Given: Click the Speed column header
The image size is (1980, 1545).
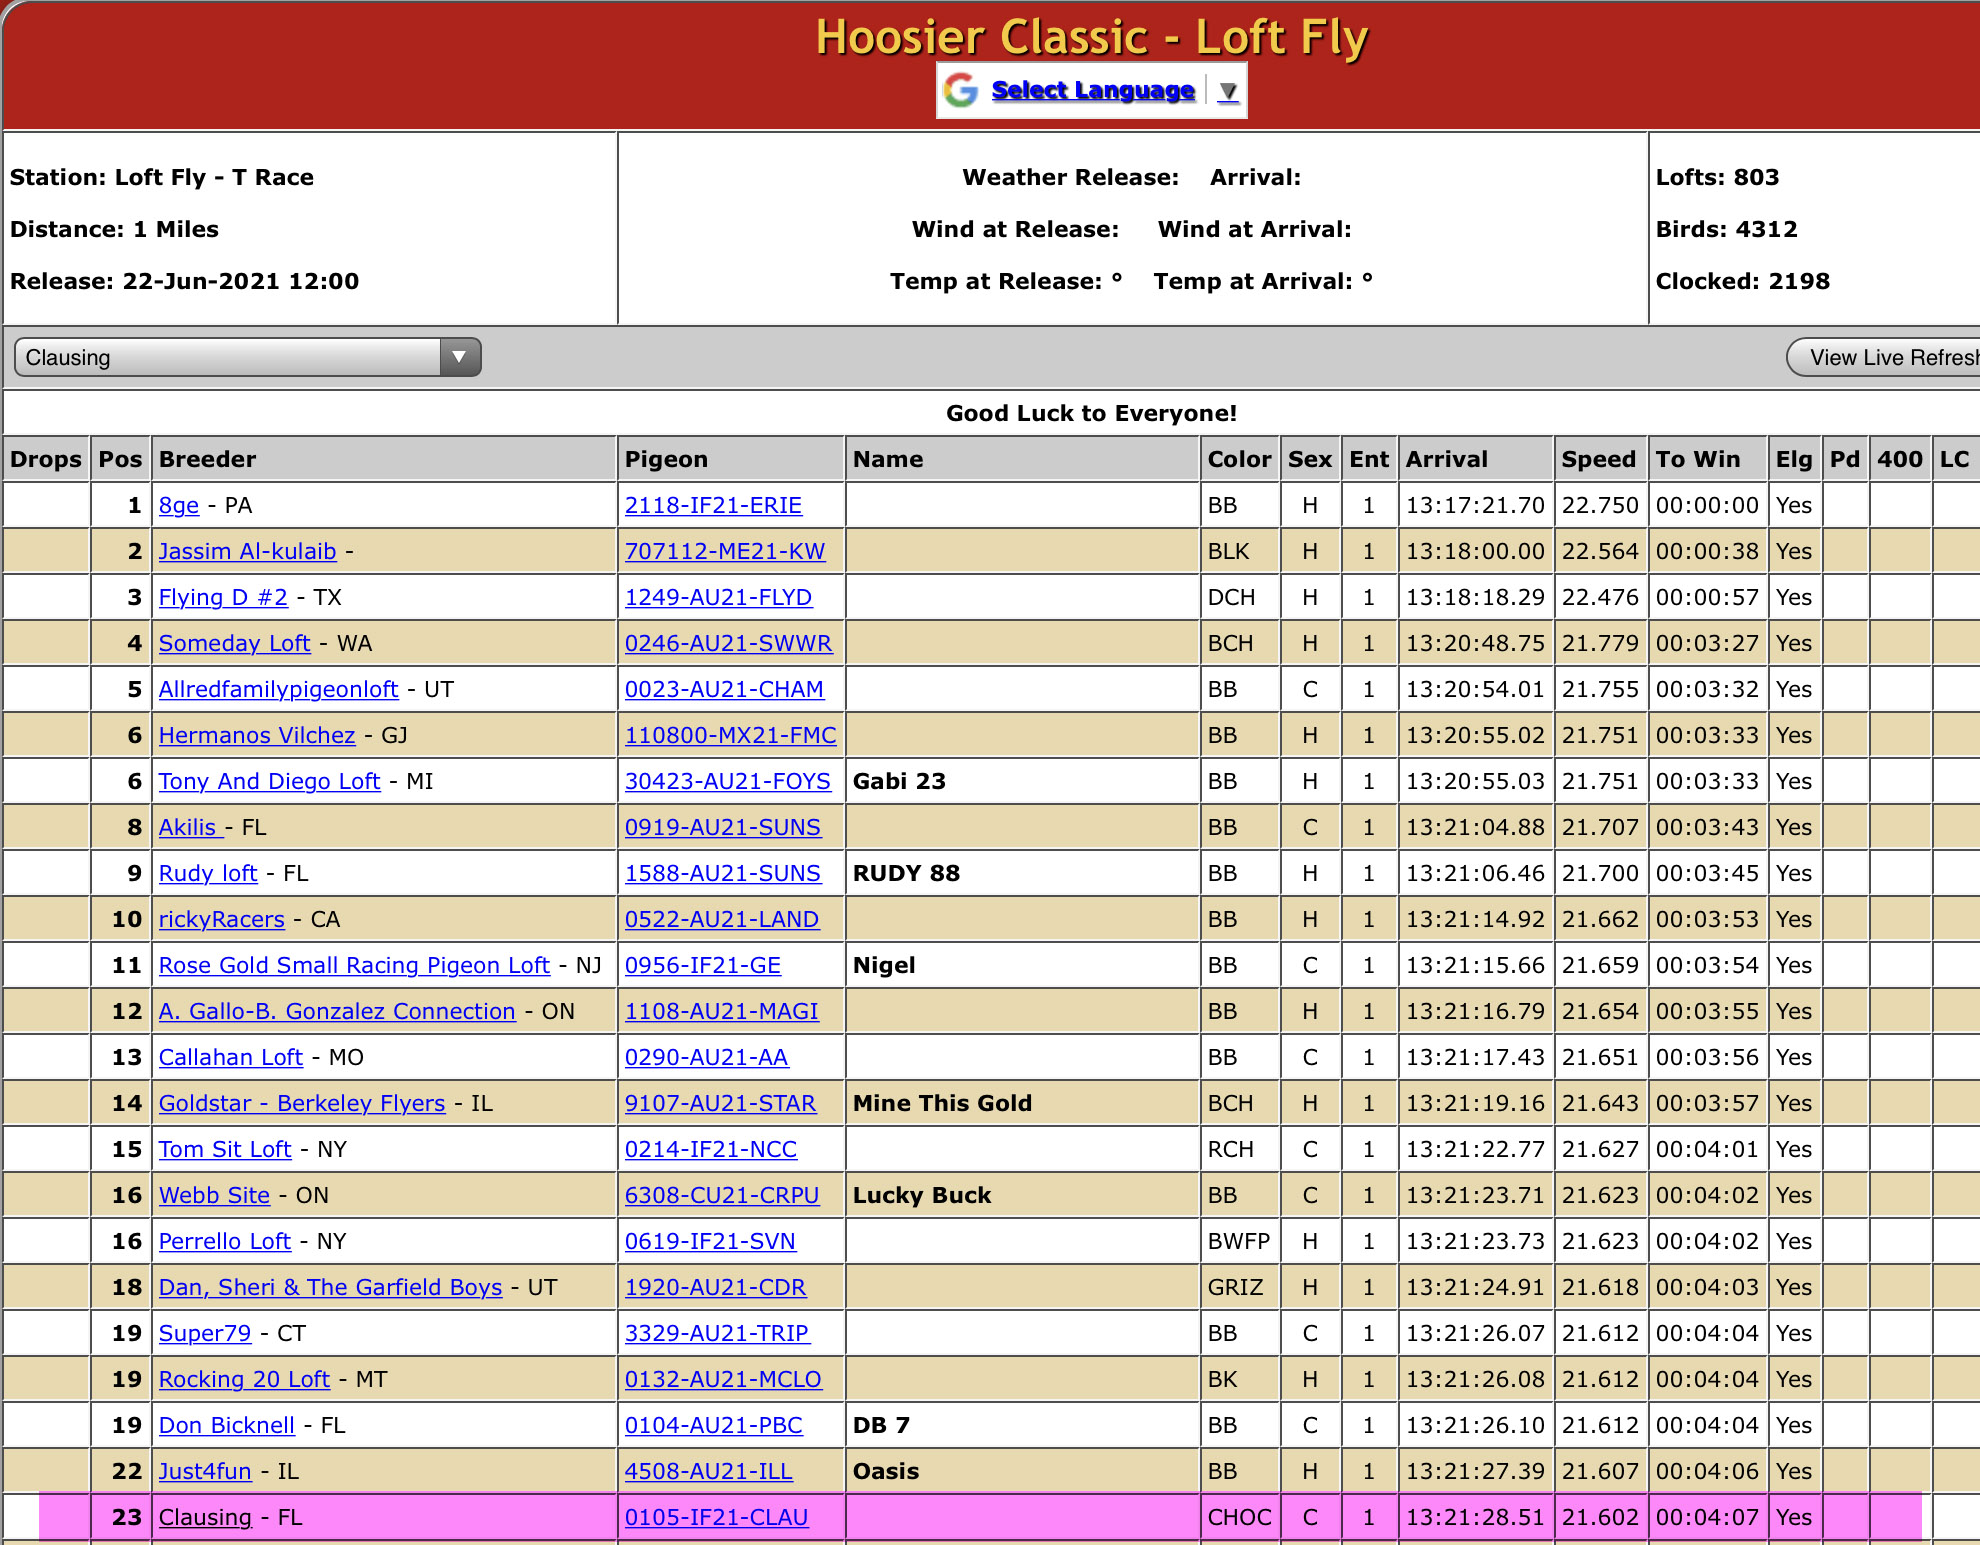Looking at the screenshot, I should click(1598, 460).
